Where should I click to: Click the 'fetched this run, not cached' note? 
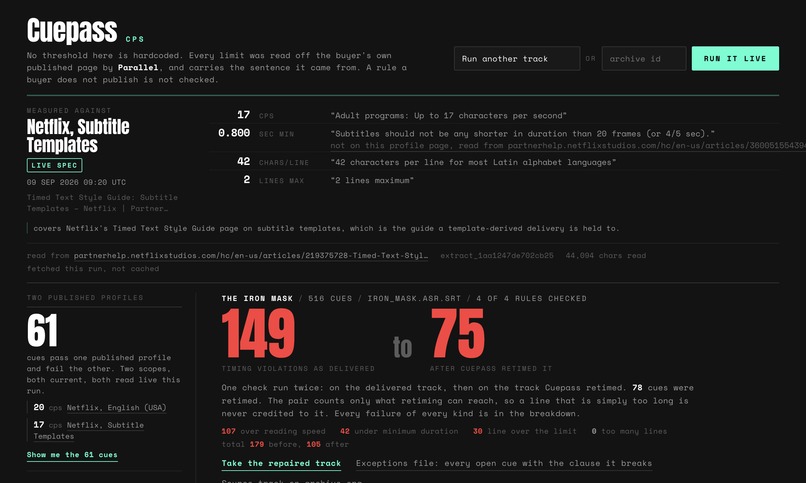(x=93, y=268)
